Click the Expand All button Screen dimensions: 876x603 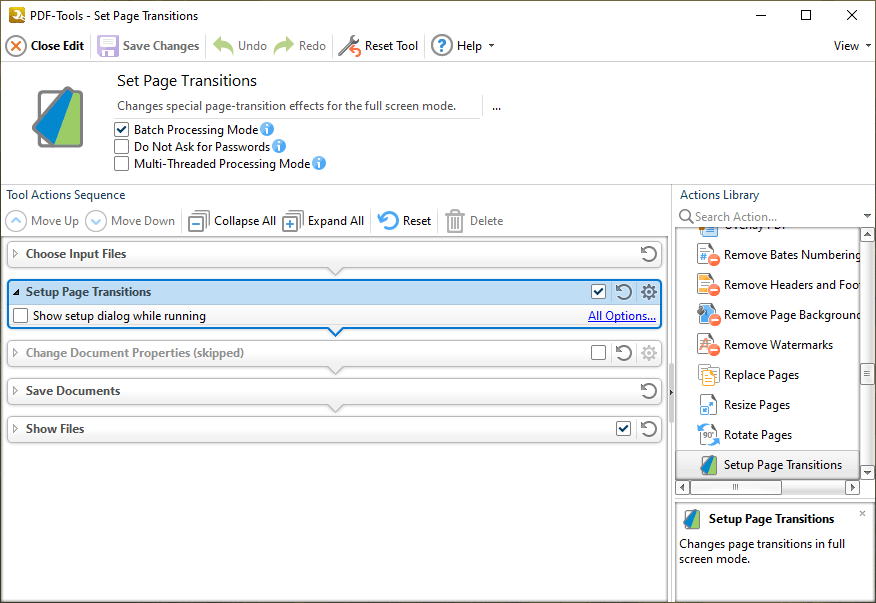pos(324,221)
